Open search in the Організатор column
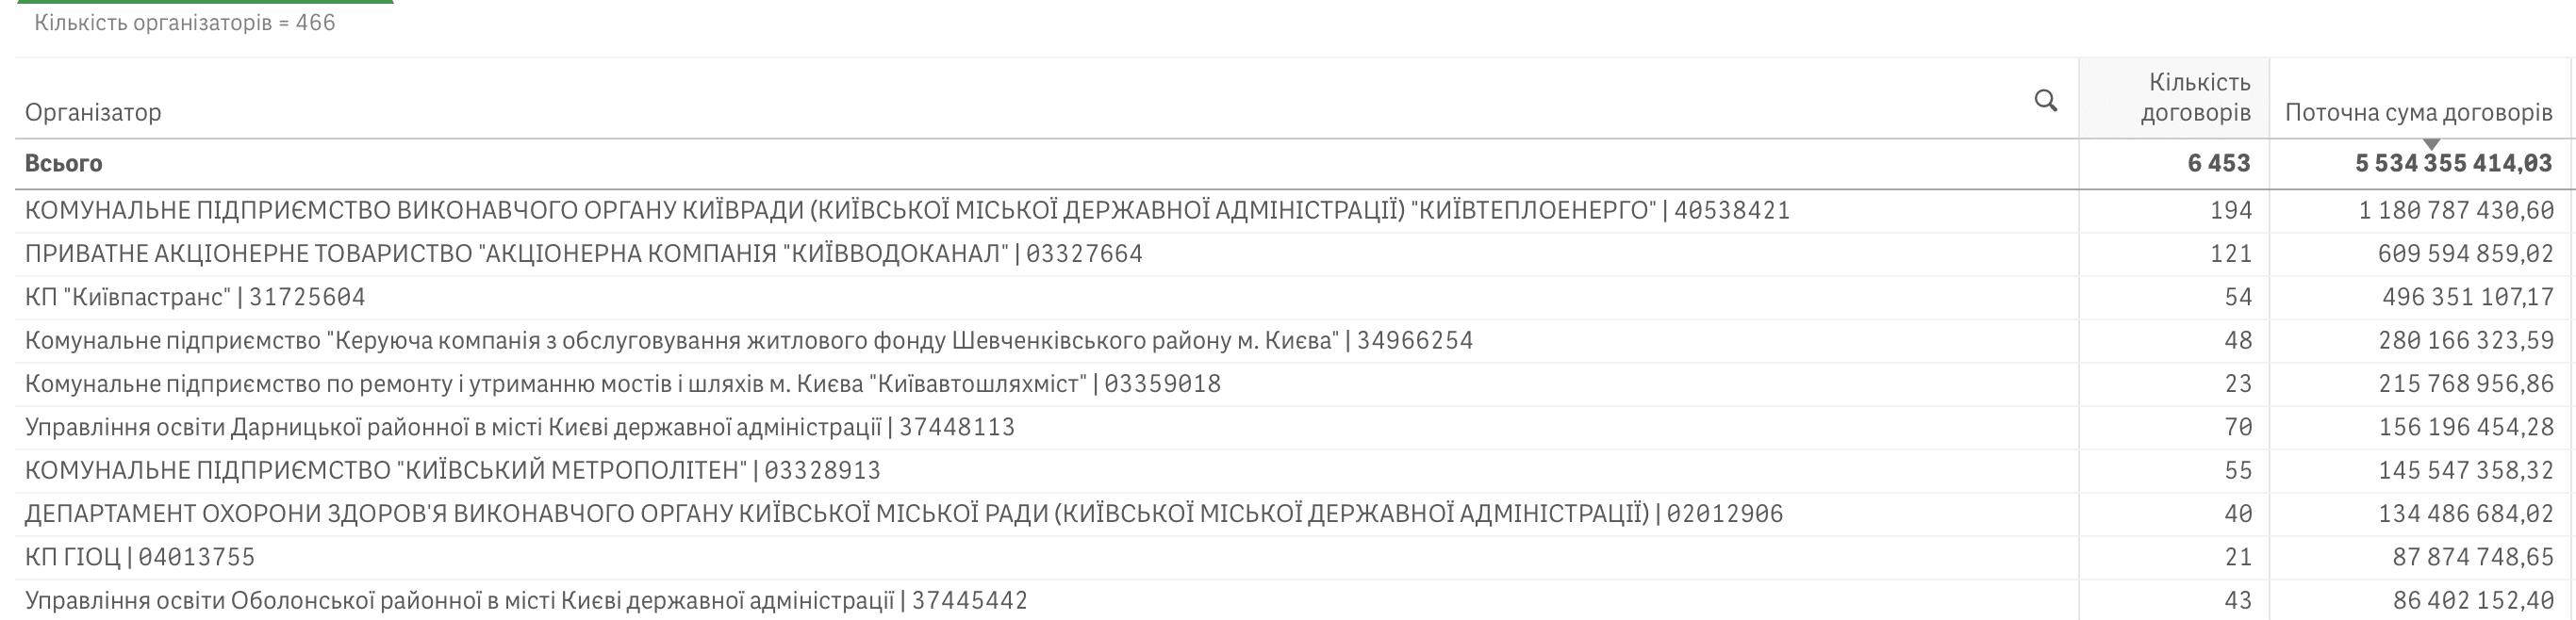Image resolution: width=2576 pixels, height=620 pixels. (2046, 100)
